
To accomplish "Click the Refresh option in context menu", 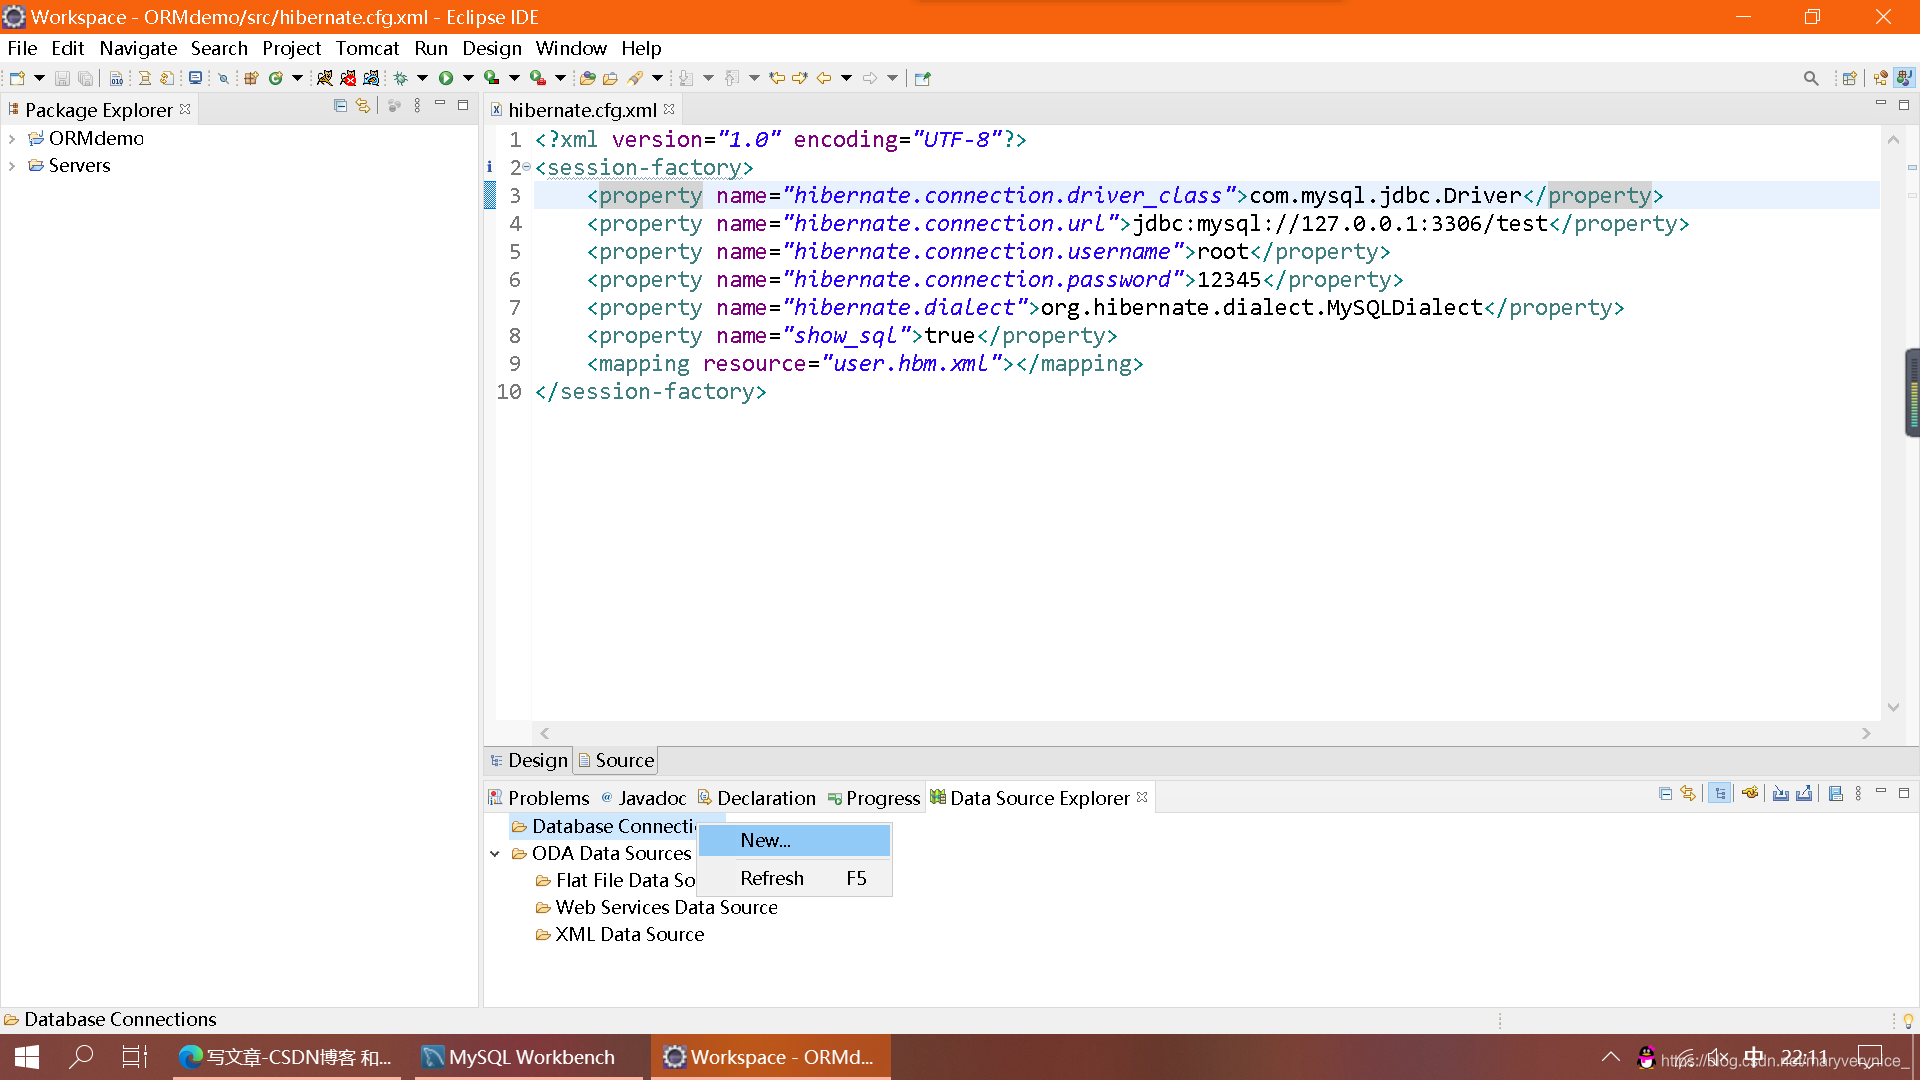I will [771, 877].
